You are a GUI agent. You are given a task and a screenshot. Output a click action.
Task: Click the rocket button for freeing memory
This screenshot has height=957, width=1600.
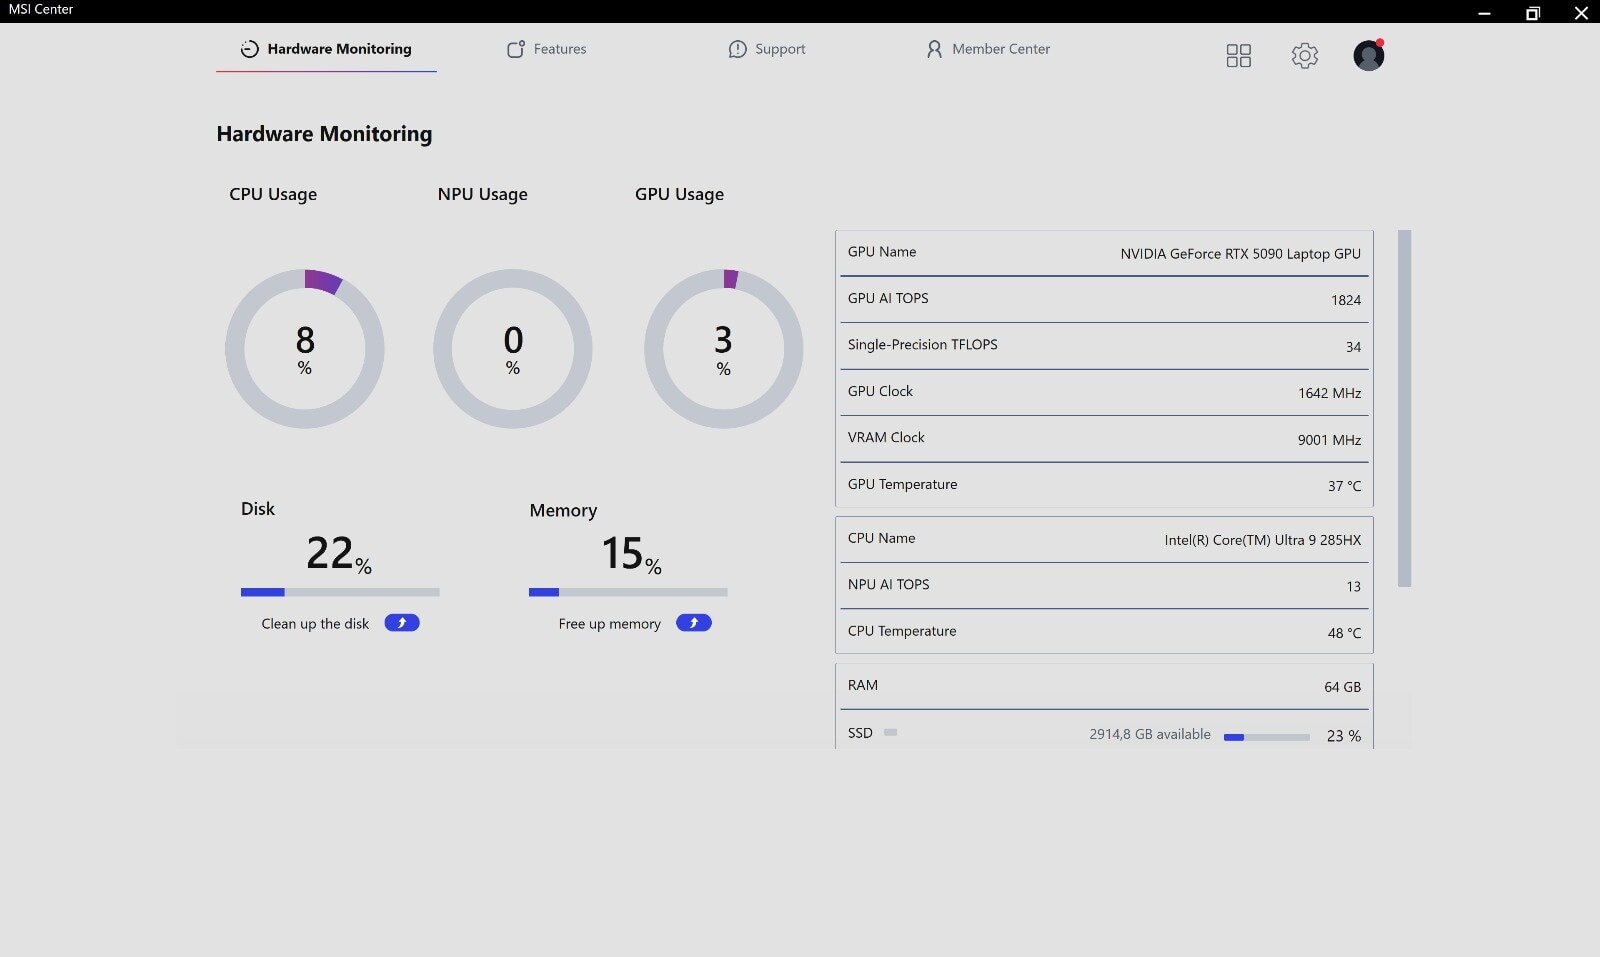coord(694,623)
